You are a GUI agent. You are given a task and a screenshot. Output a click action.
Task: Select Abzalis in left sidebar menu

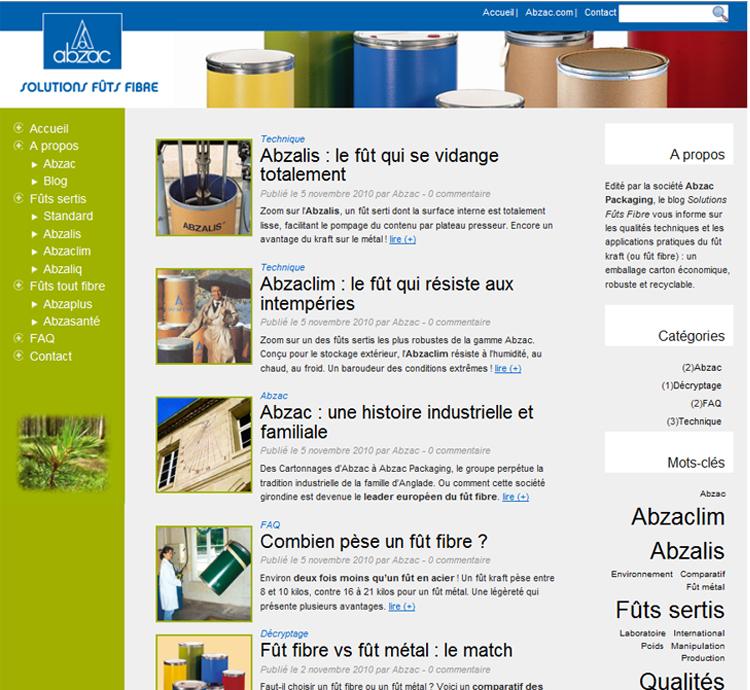coord(62,234)
